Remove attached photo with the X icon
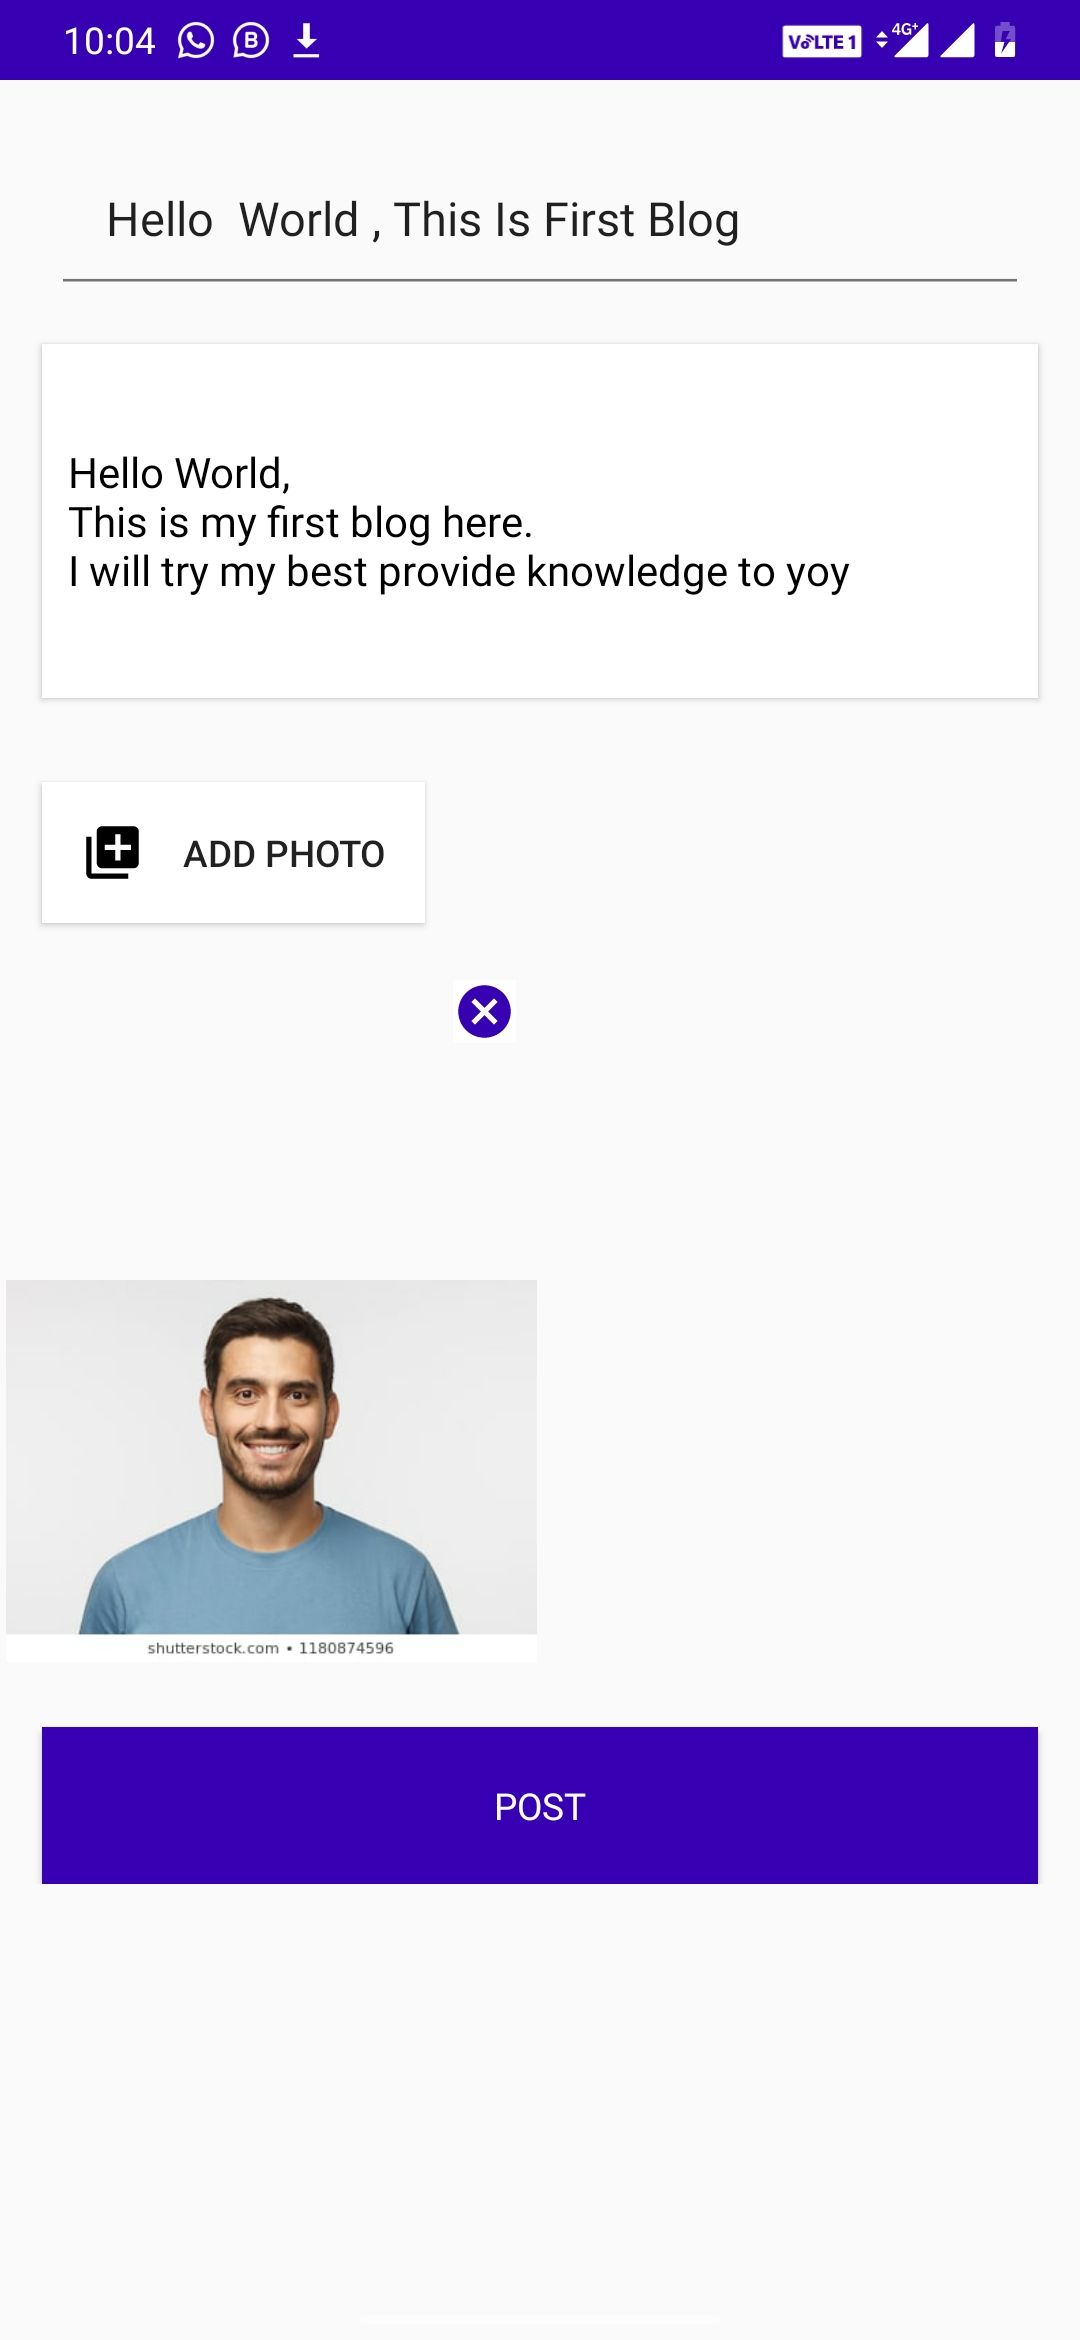 pyautogui.click(x=485, y=1011)
